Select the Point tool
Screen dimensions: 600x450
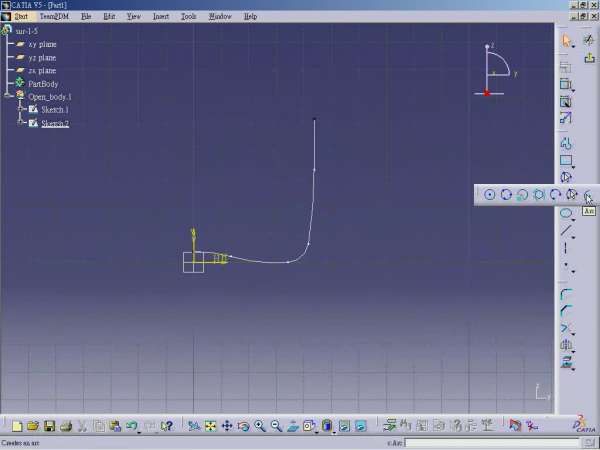click(x=566, y=264)
